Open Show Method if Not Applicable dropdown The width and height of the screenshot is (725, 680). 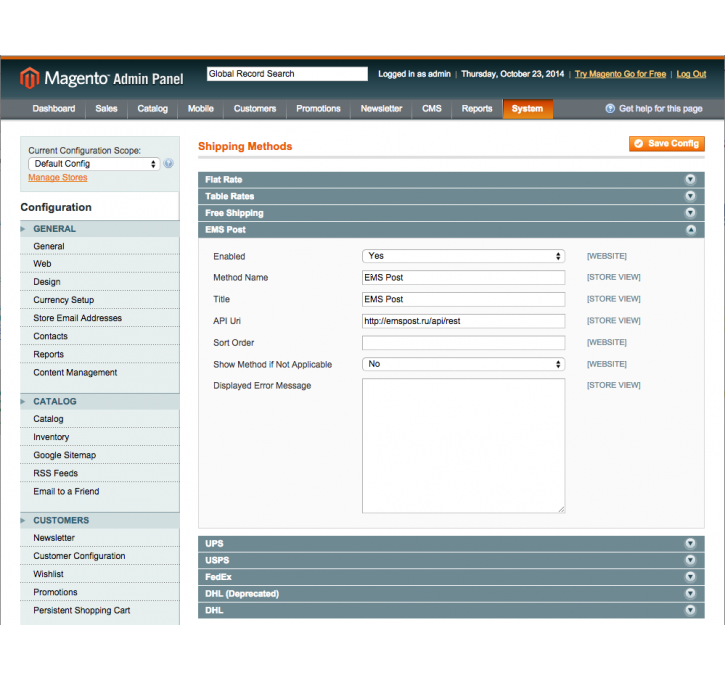pyautogui.click(x=463, y=364)
